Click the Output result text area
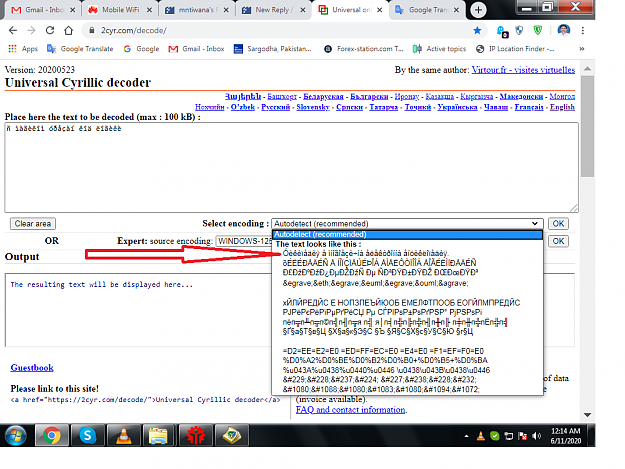 (138, 310)
